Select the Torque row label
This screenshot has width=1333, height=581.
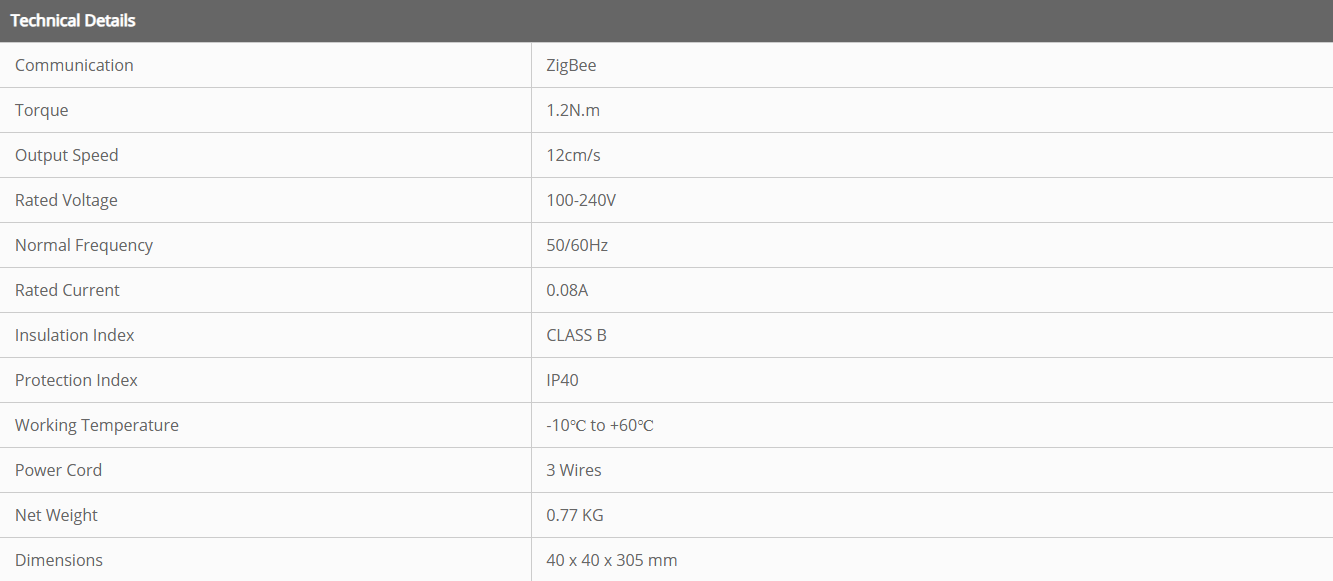pos(42,110)
